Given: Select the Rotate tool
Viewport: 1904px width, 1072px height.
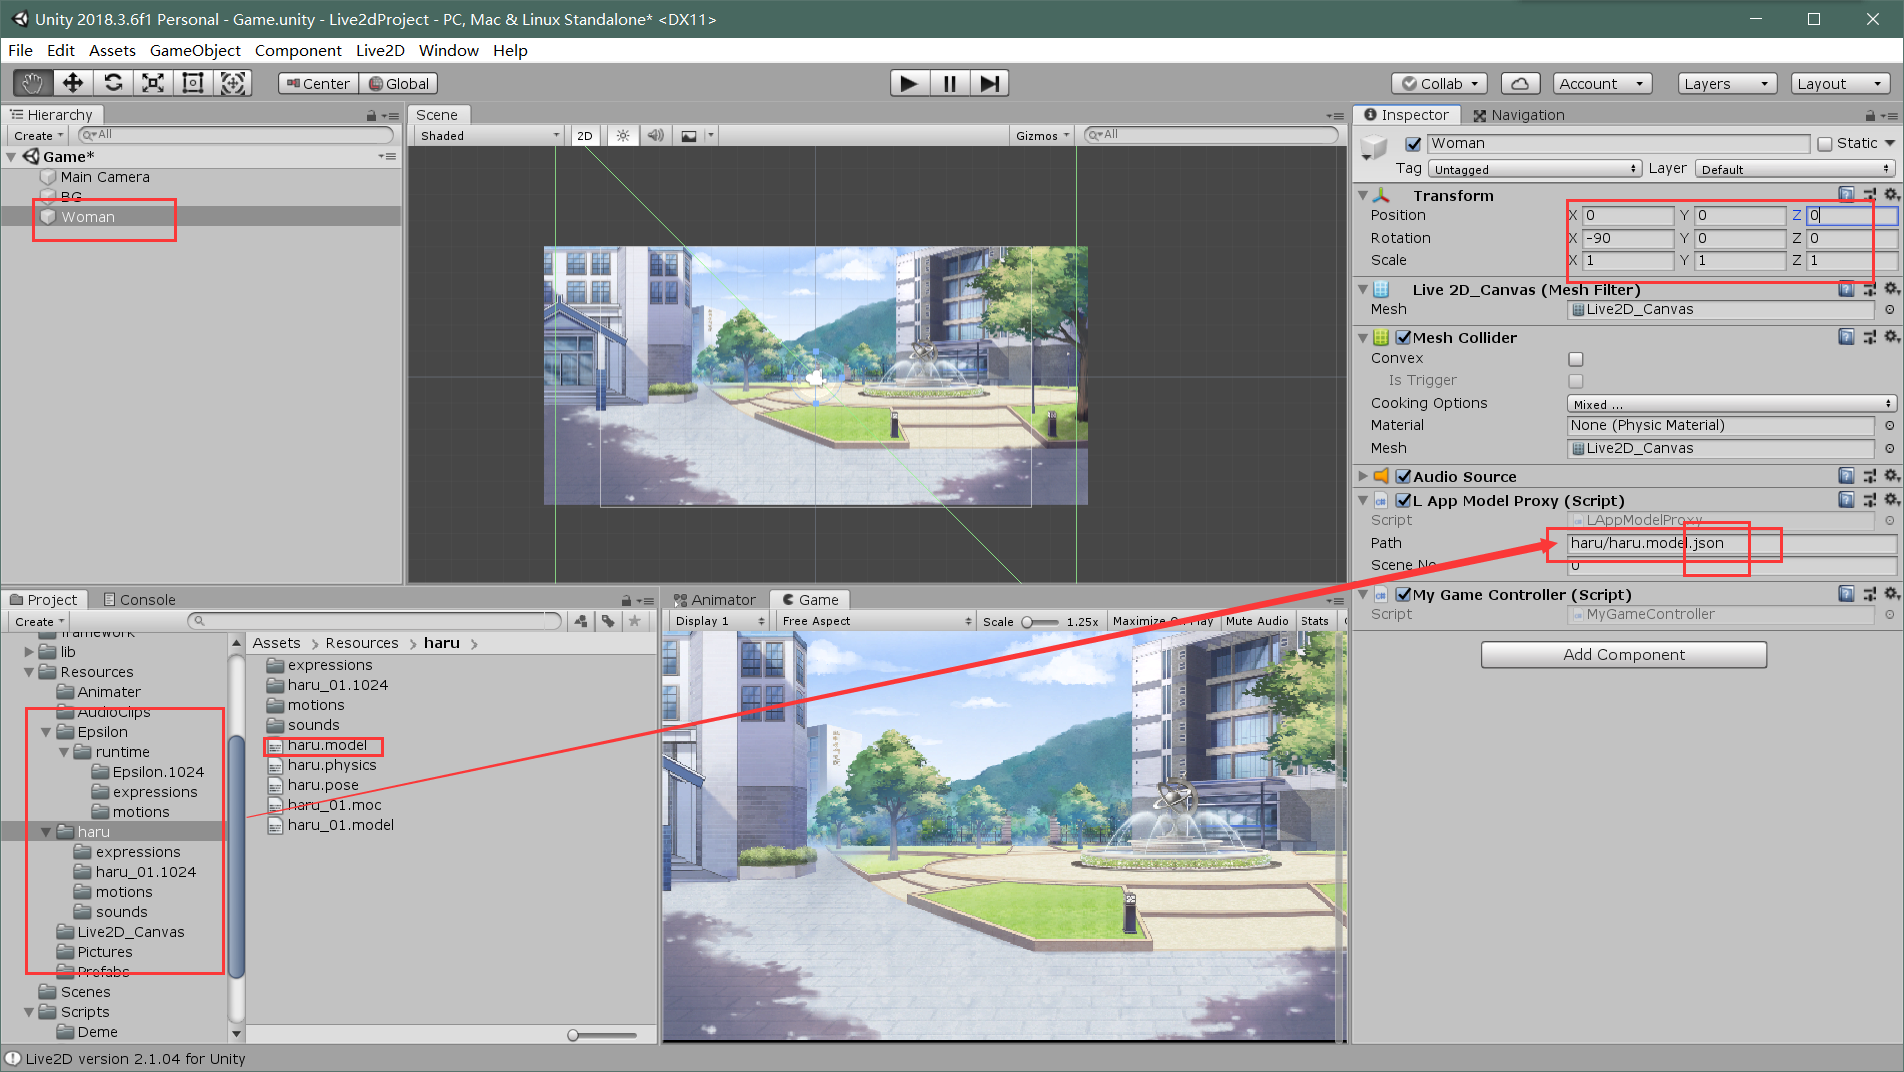Looking at the screenshot, I should point(113,83).
